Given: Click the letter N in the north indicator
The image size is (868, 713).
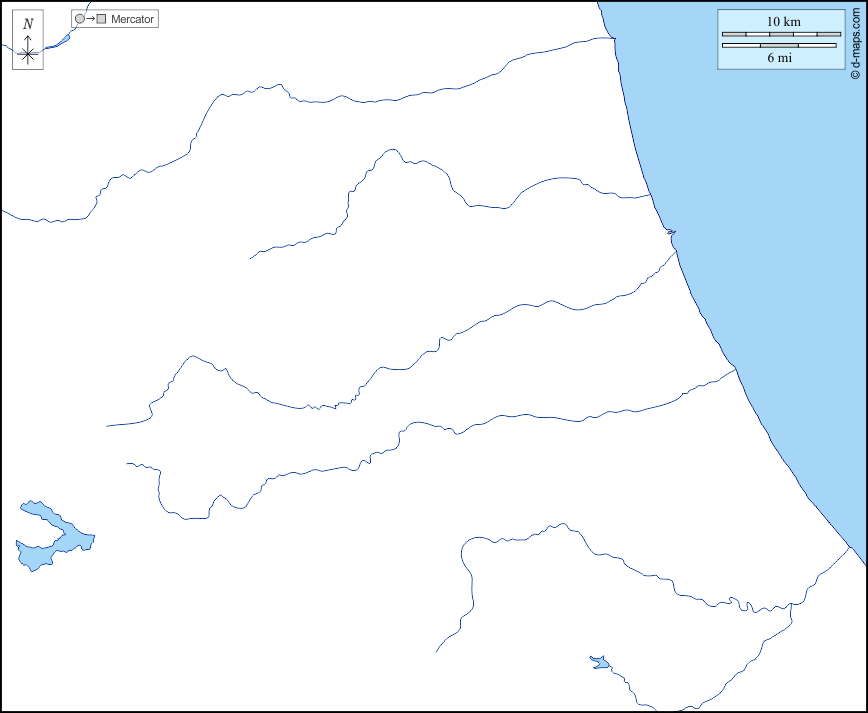Looking at the screenshot, I should tap(28, 24).
